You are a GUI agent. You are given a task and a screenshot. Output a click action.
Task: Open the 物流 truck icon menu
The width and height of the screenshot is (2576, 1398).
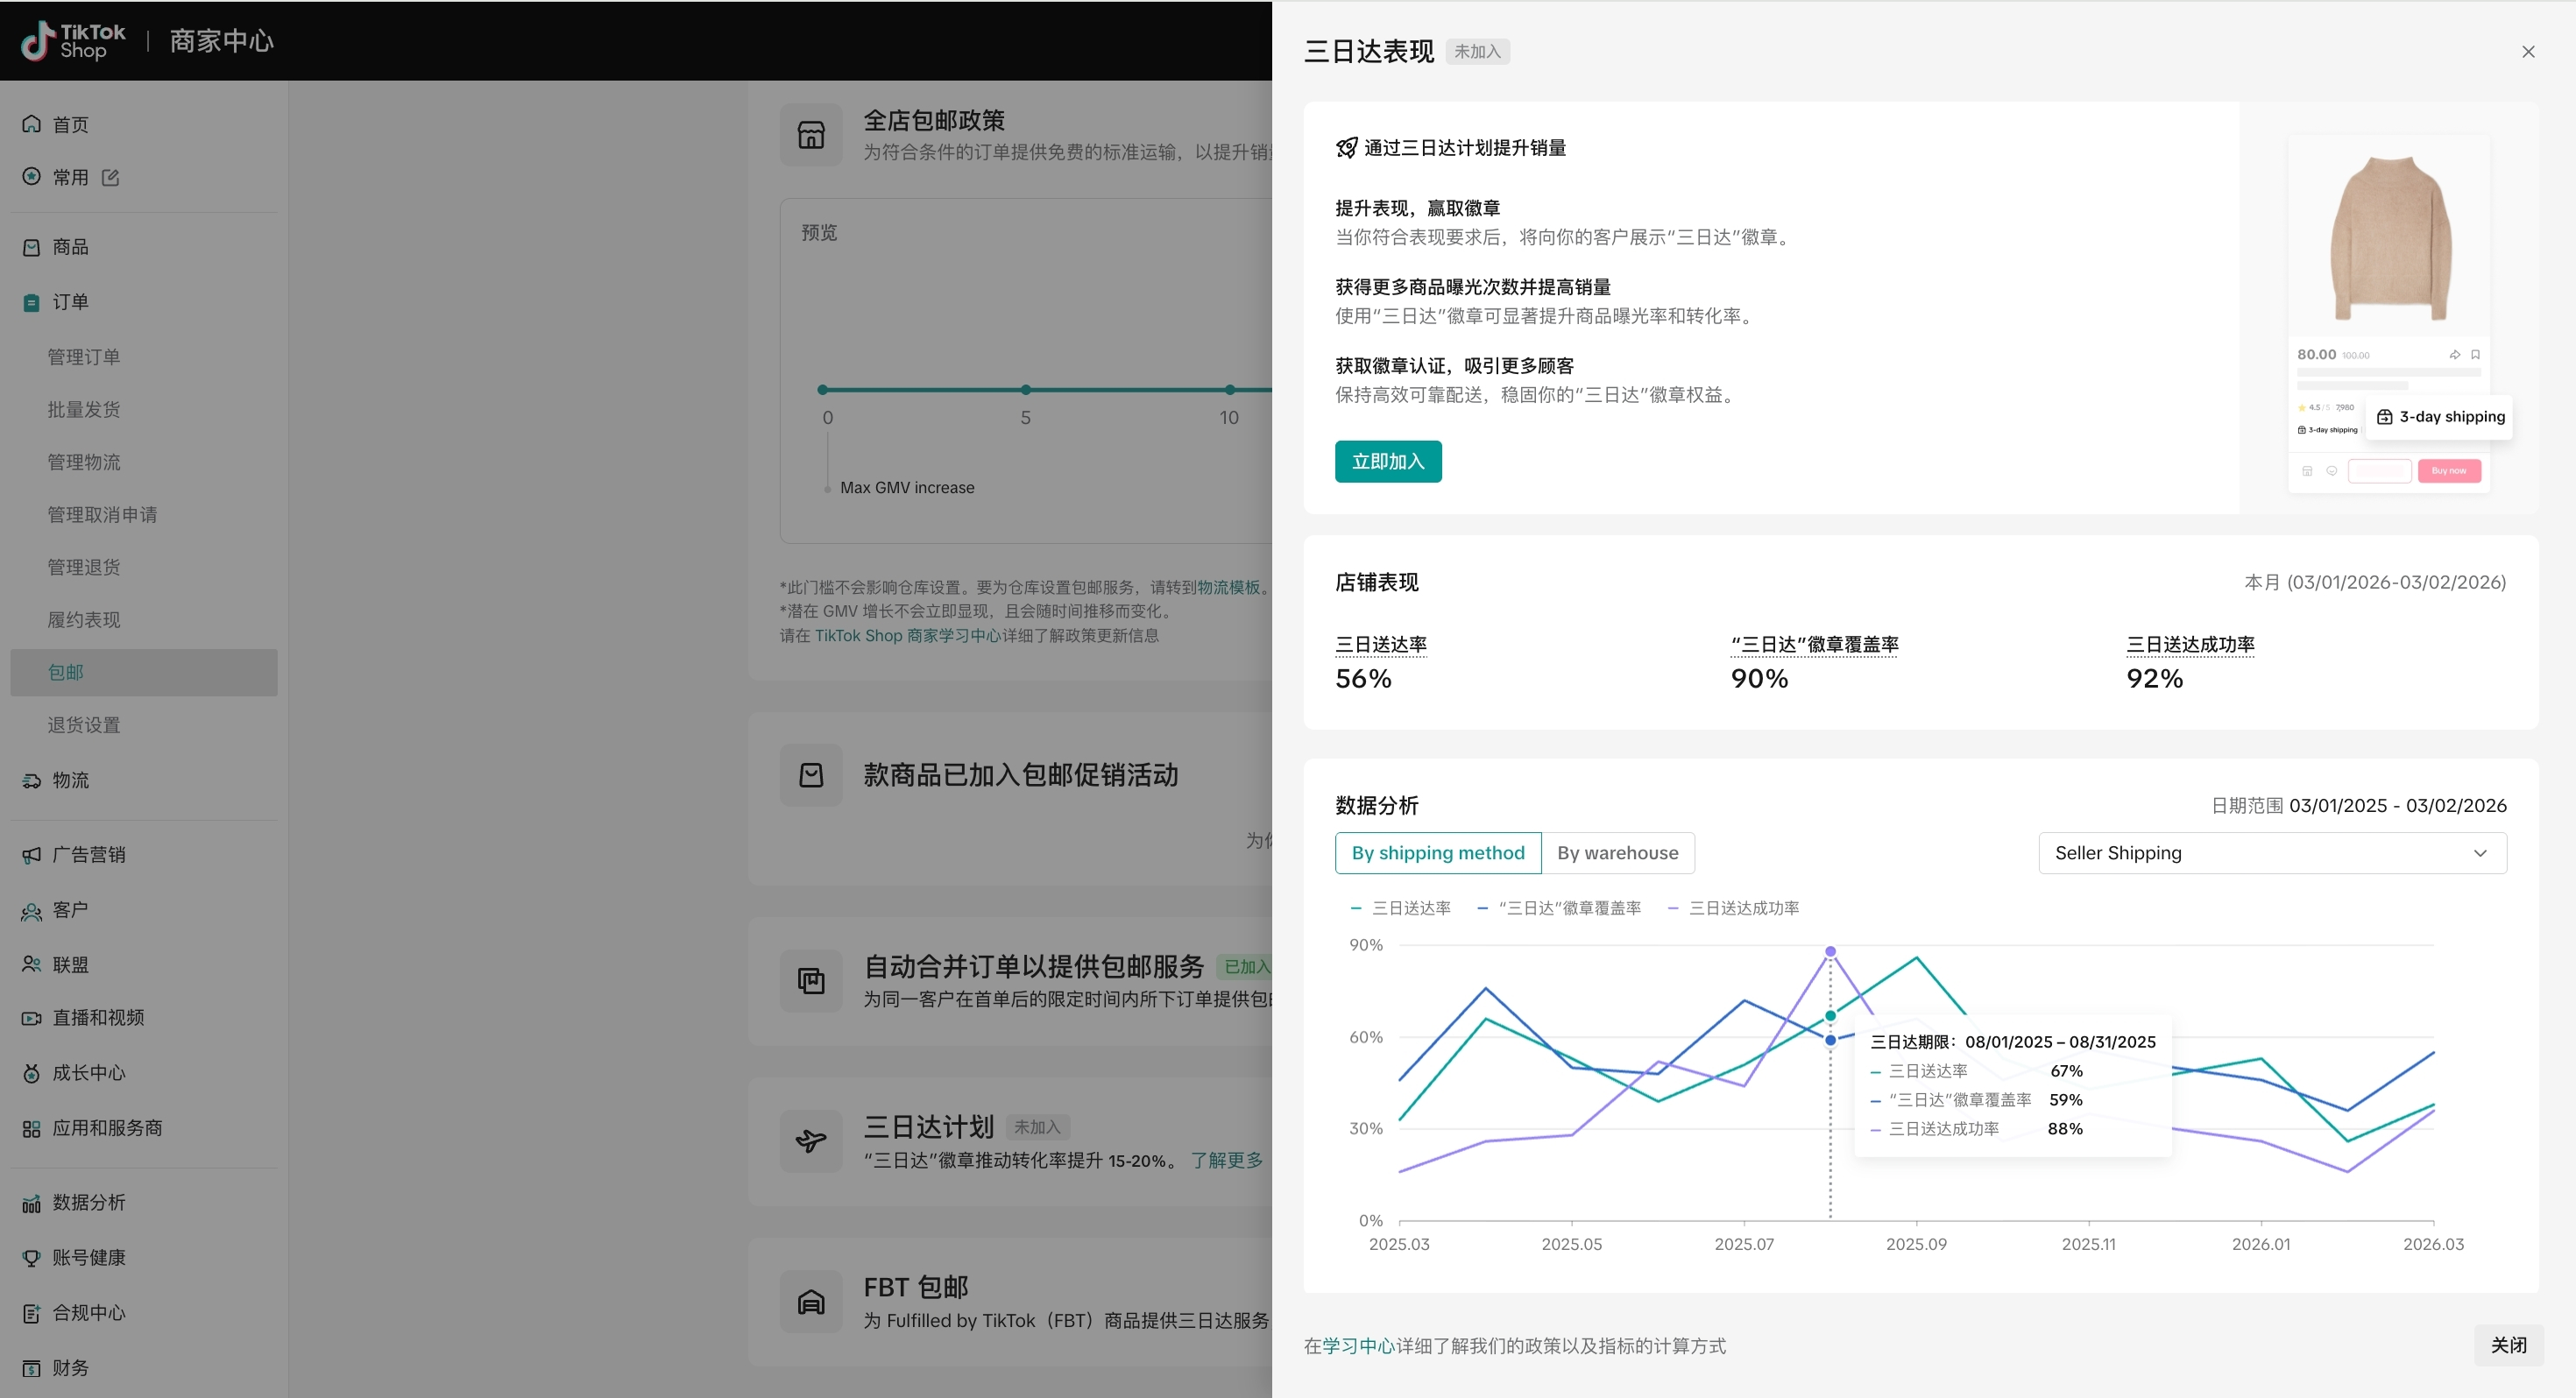click(x=32, y=780)
